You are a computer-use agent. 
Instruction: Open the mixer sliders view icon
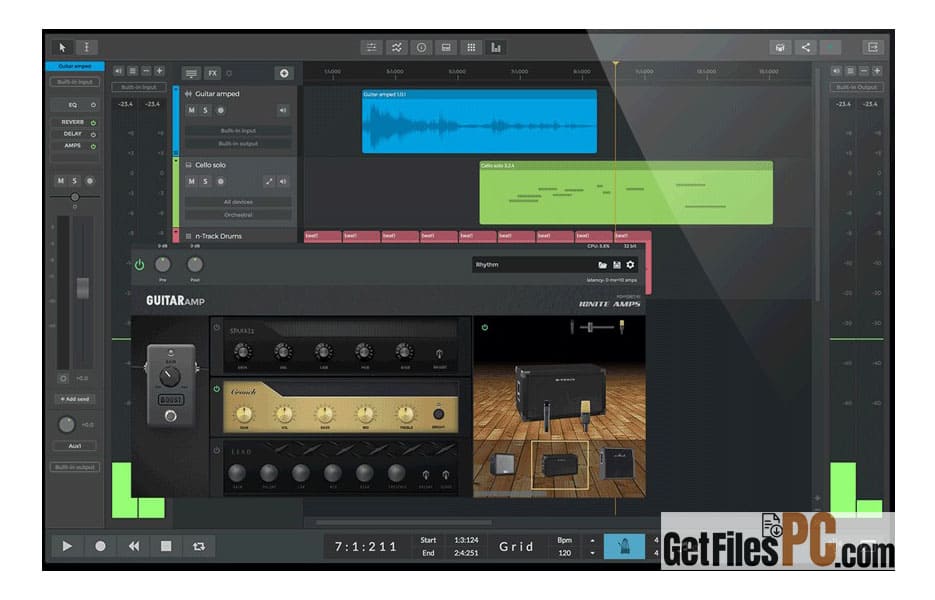coord(371,48)
